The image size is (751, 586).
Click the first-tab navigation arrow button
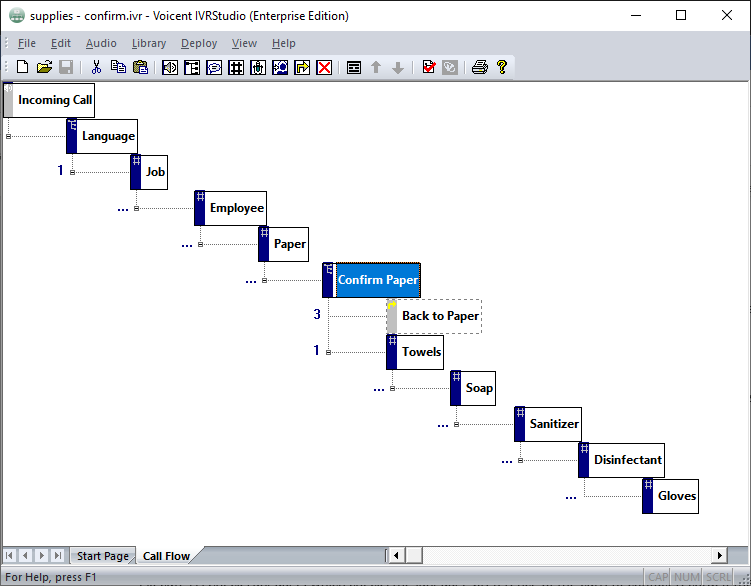tap(10, 555)
